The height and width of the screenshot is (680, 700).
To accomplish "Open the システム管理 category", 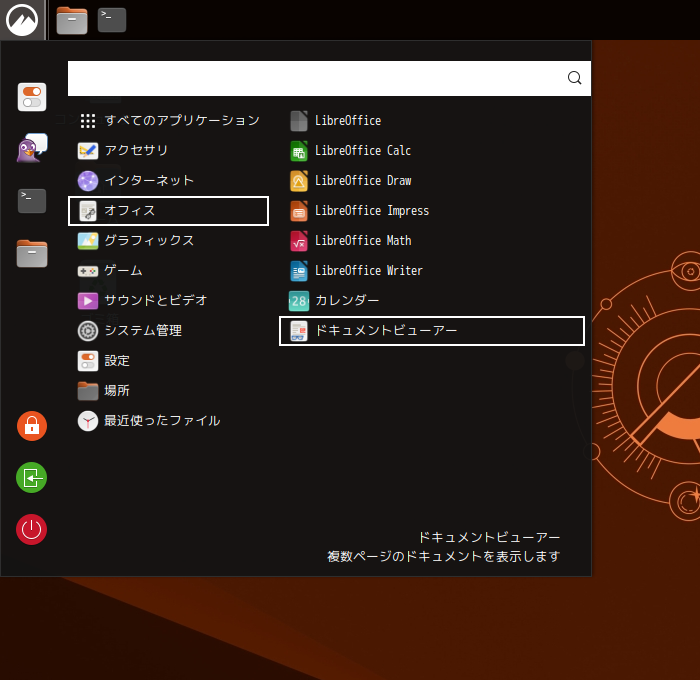I will coord(168,331).
